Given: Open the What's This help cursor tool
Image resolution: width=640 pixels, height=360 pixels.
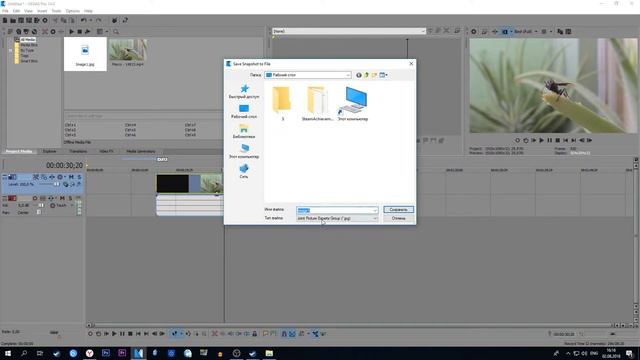Looking at the screenshot, I should (x=125, y=20).
